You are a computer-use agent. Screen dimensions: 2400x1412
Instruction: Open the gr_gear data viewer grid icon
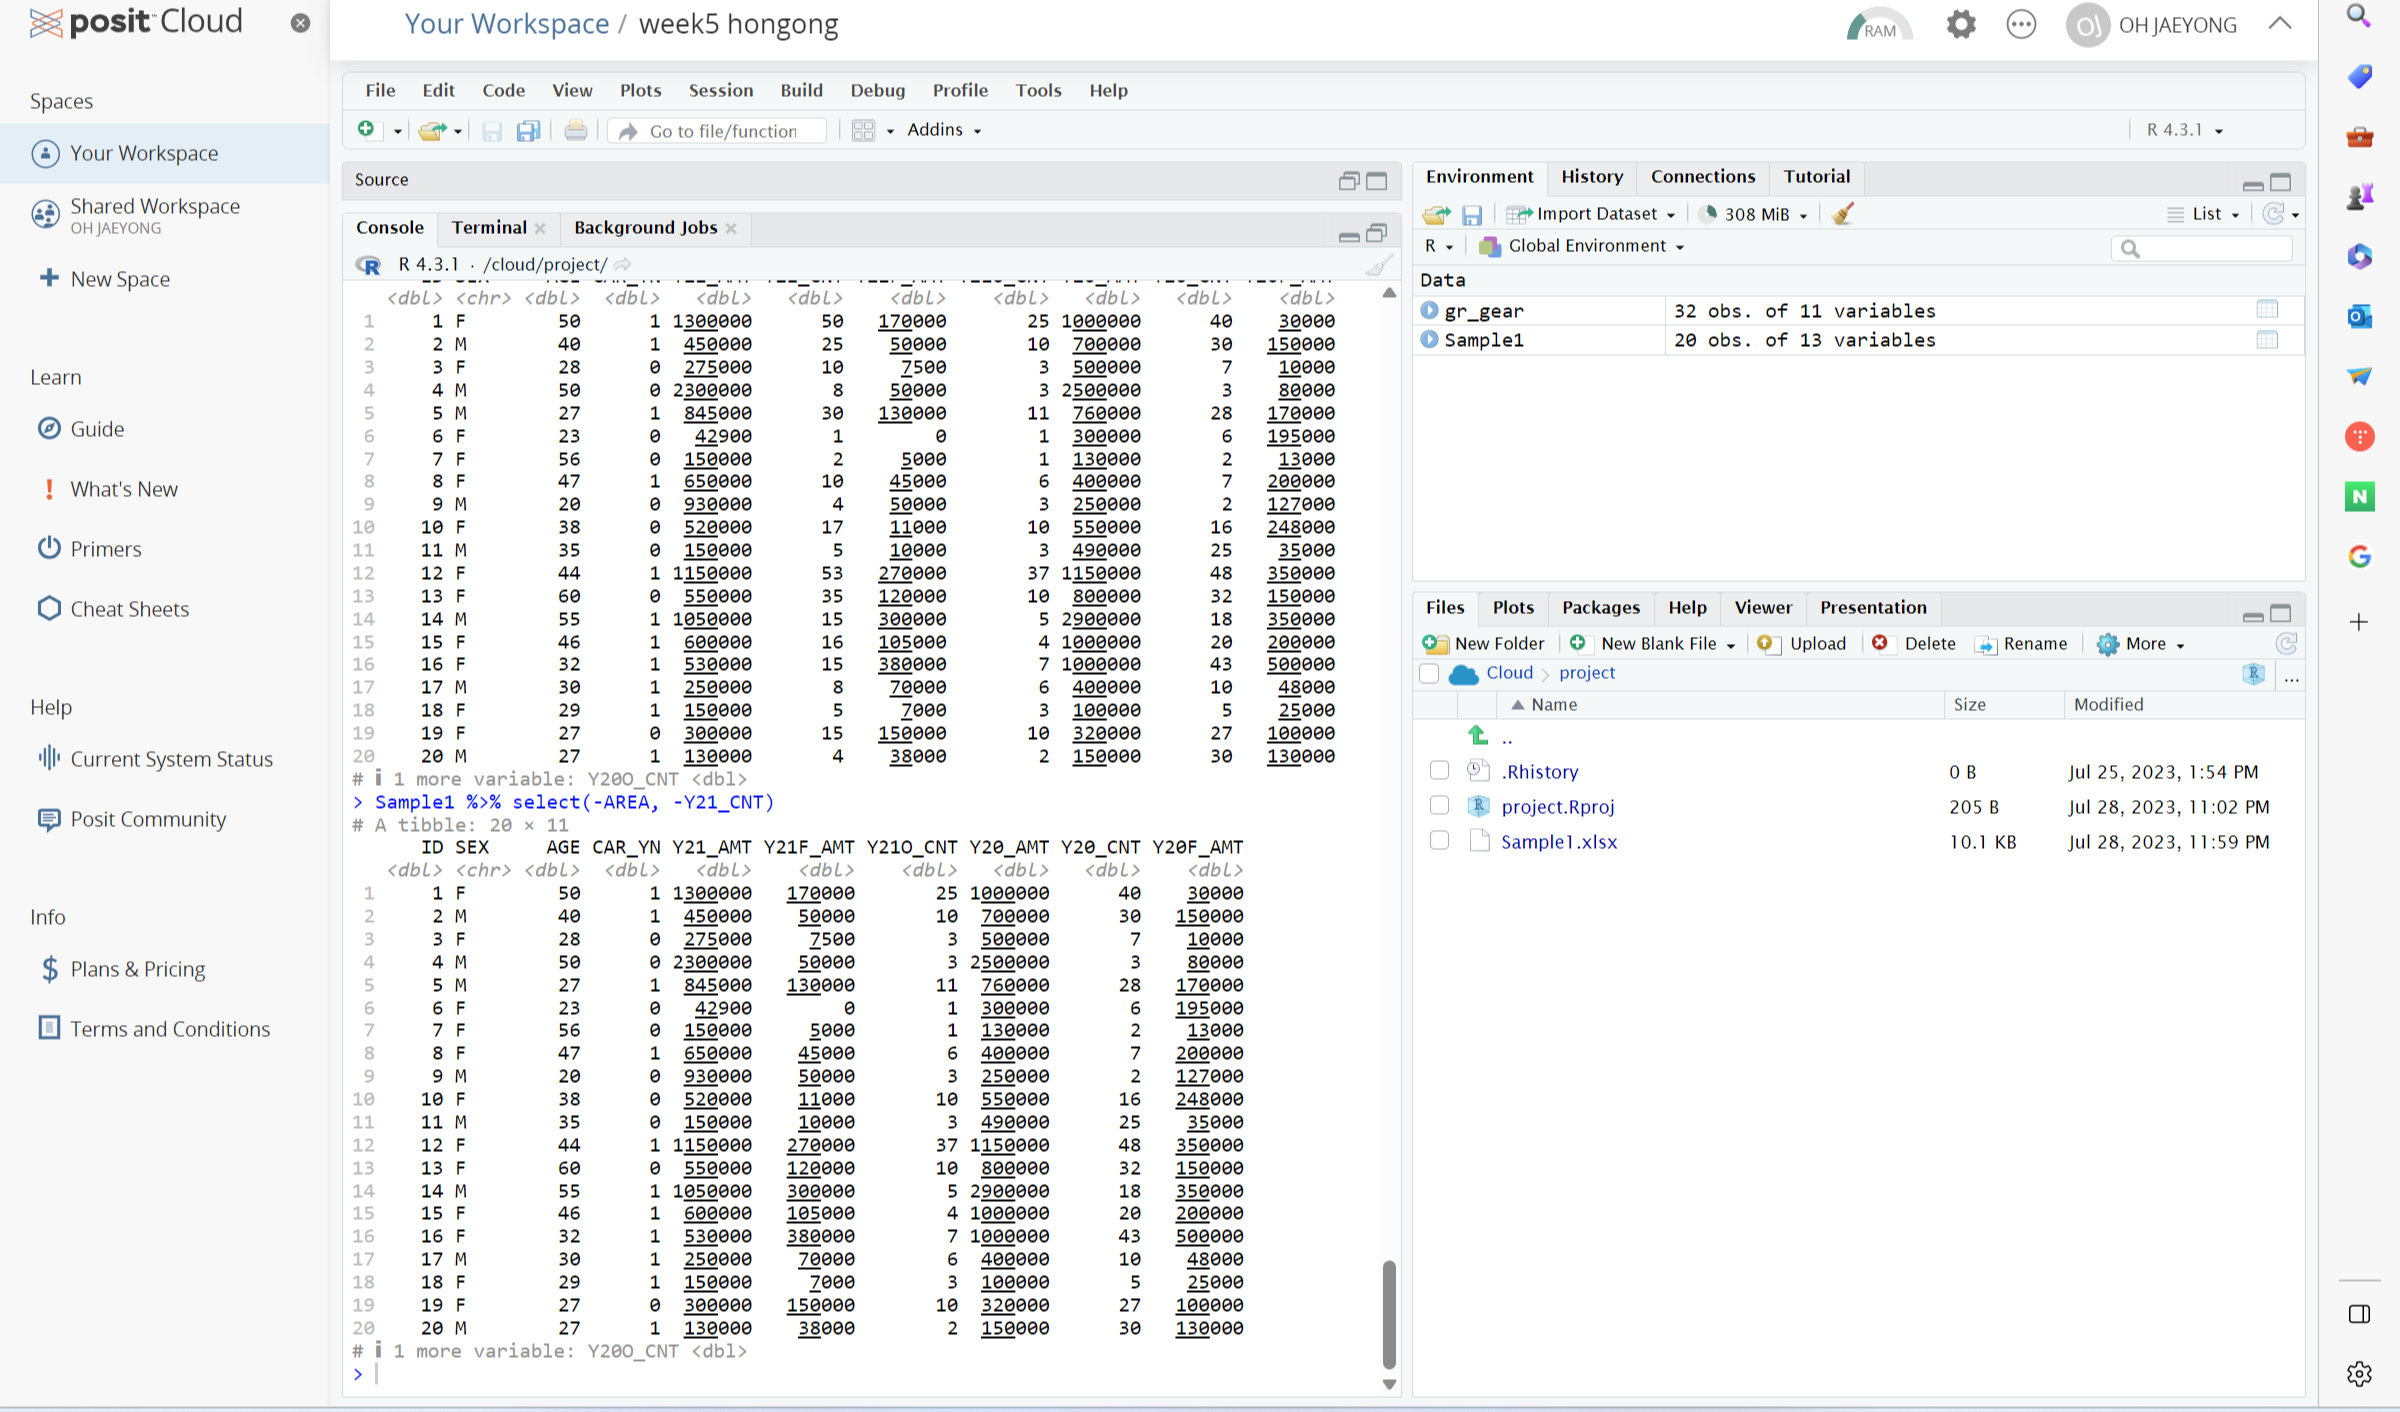coord(2267,310)
